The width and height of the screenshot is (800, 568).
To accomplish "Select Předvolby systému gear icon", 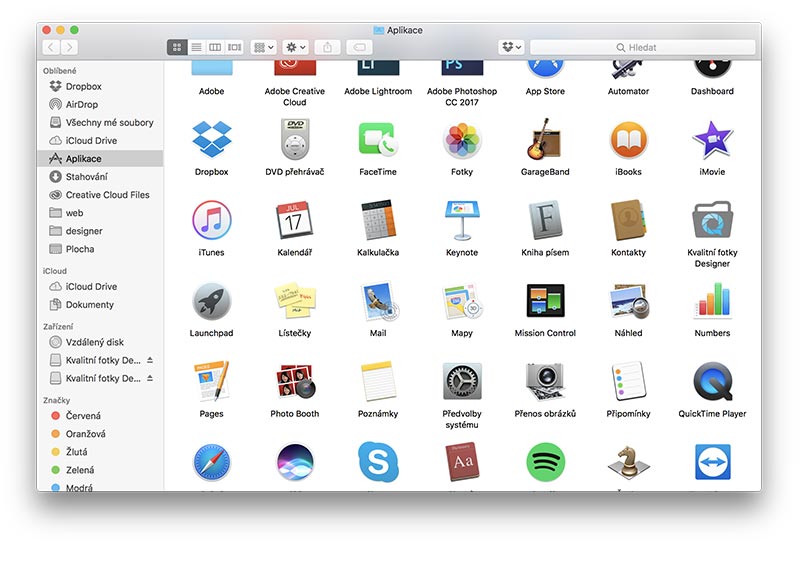I will coord(462,381).
